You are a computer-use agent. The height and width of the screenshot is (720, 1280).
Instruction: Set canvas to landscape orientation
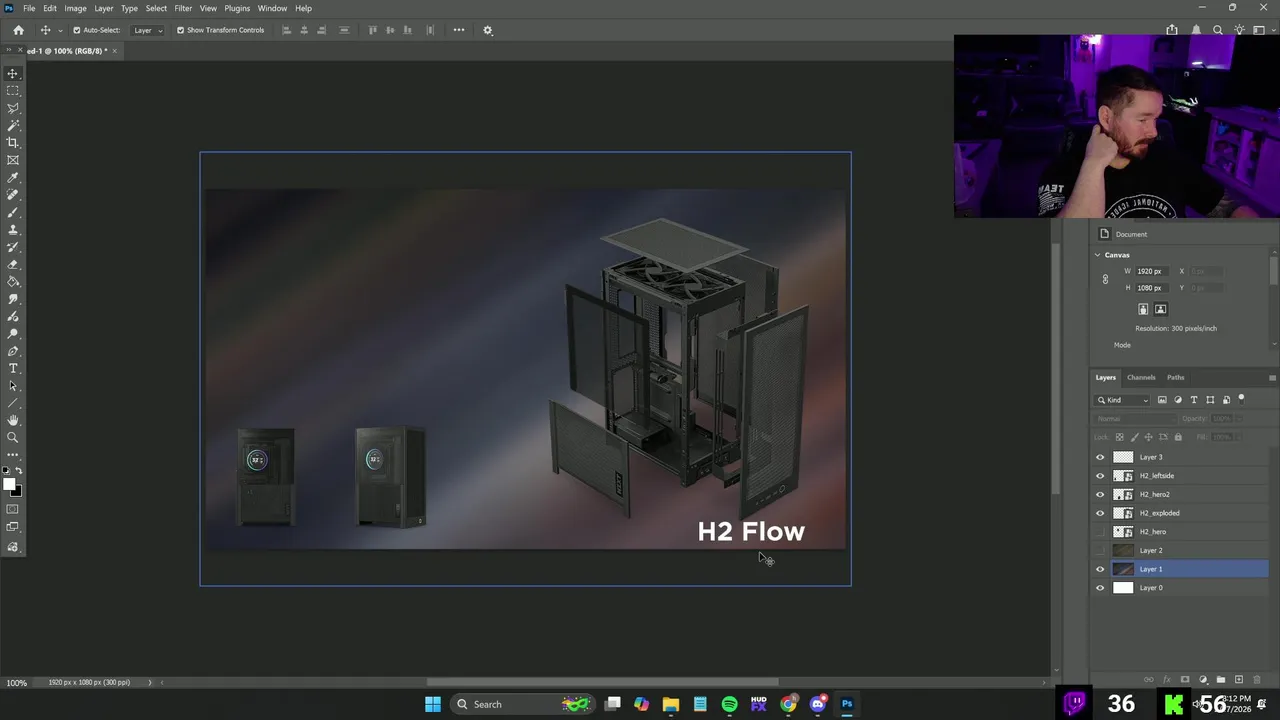tap(1160, 309)
